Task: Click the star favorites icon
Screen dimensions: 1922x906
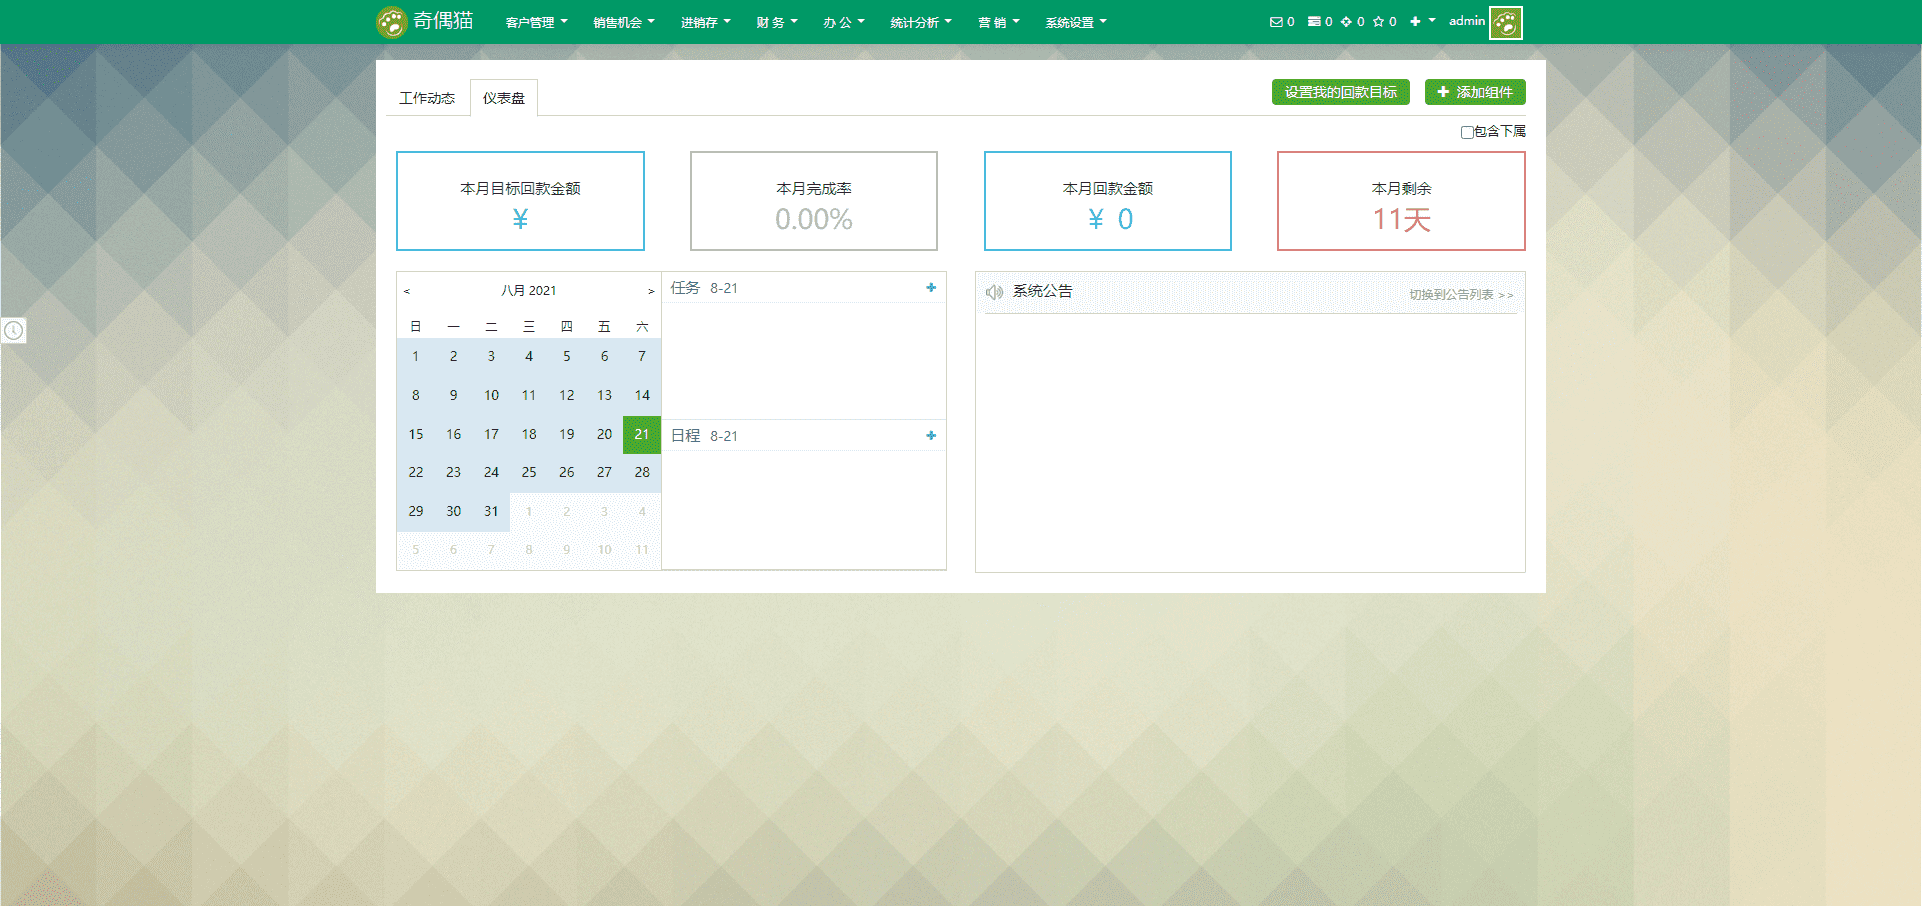Action: tap(1378, 22)
